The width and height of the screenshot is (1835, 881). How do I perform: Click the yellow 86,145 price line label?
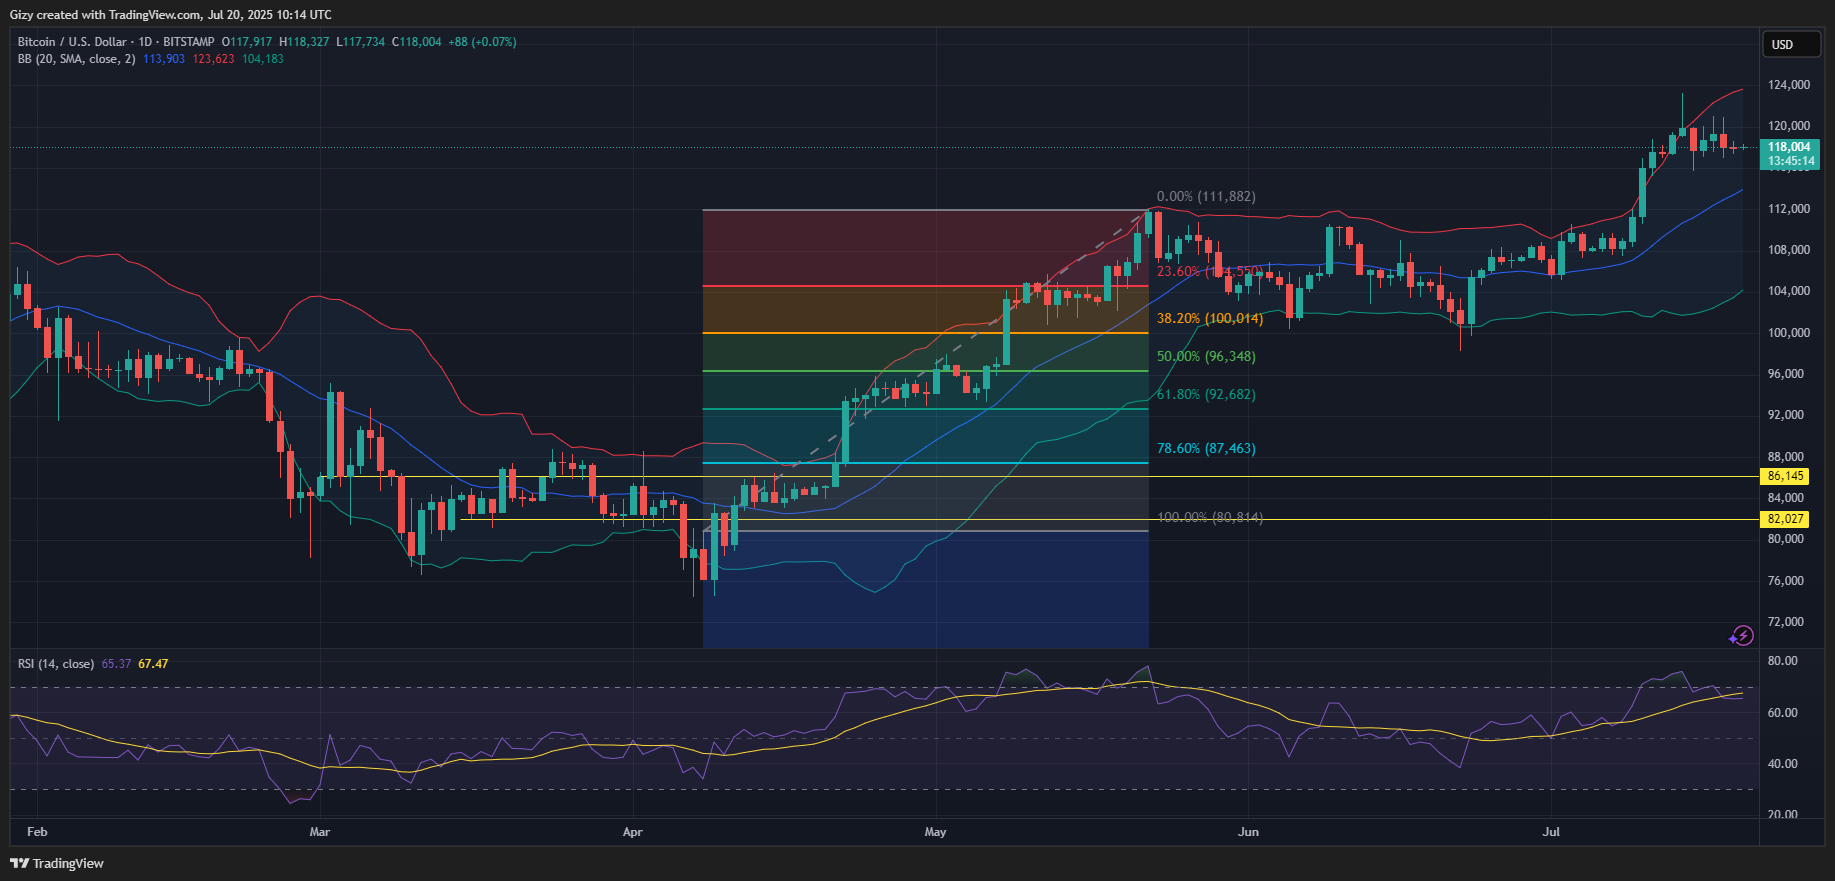point(1785,476)
